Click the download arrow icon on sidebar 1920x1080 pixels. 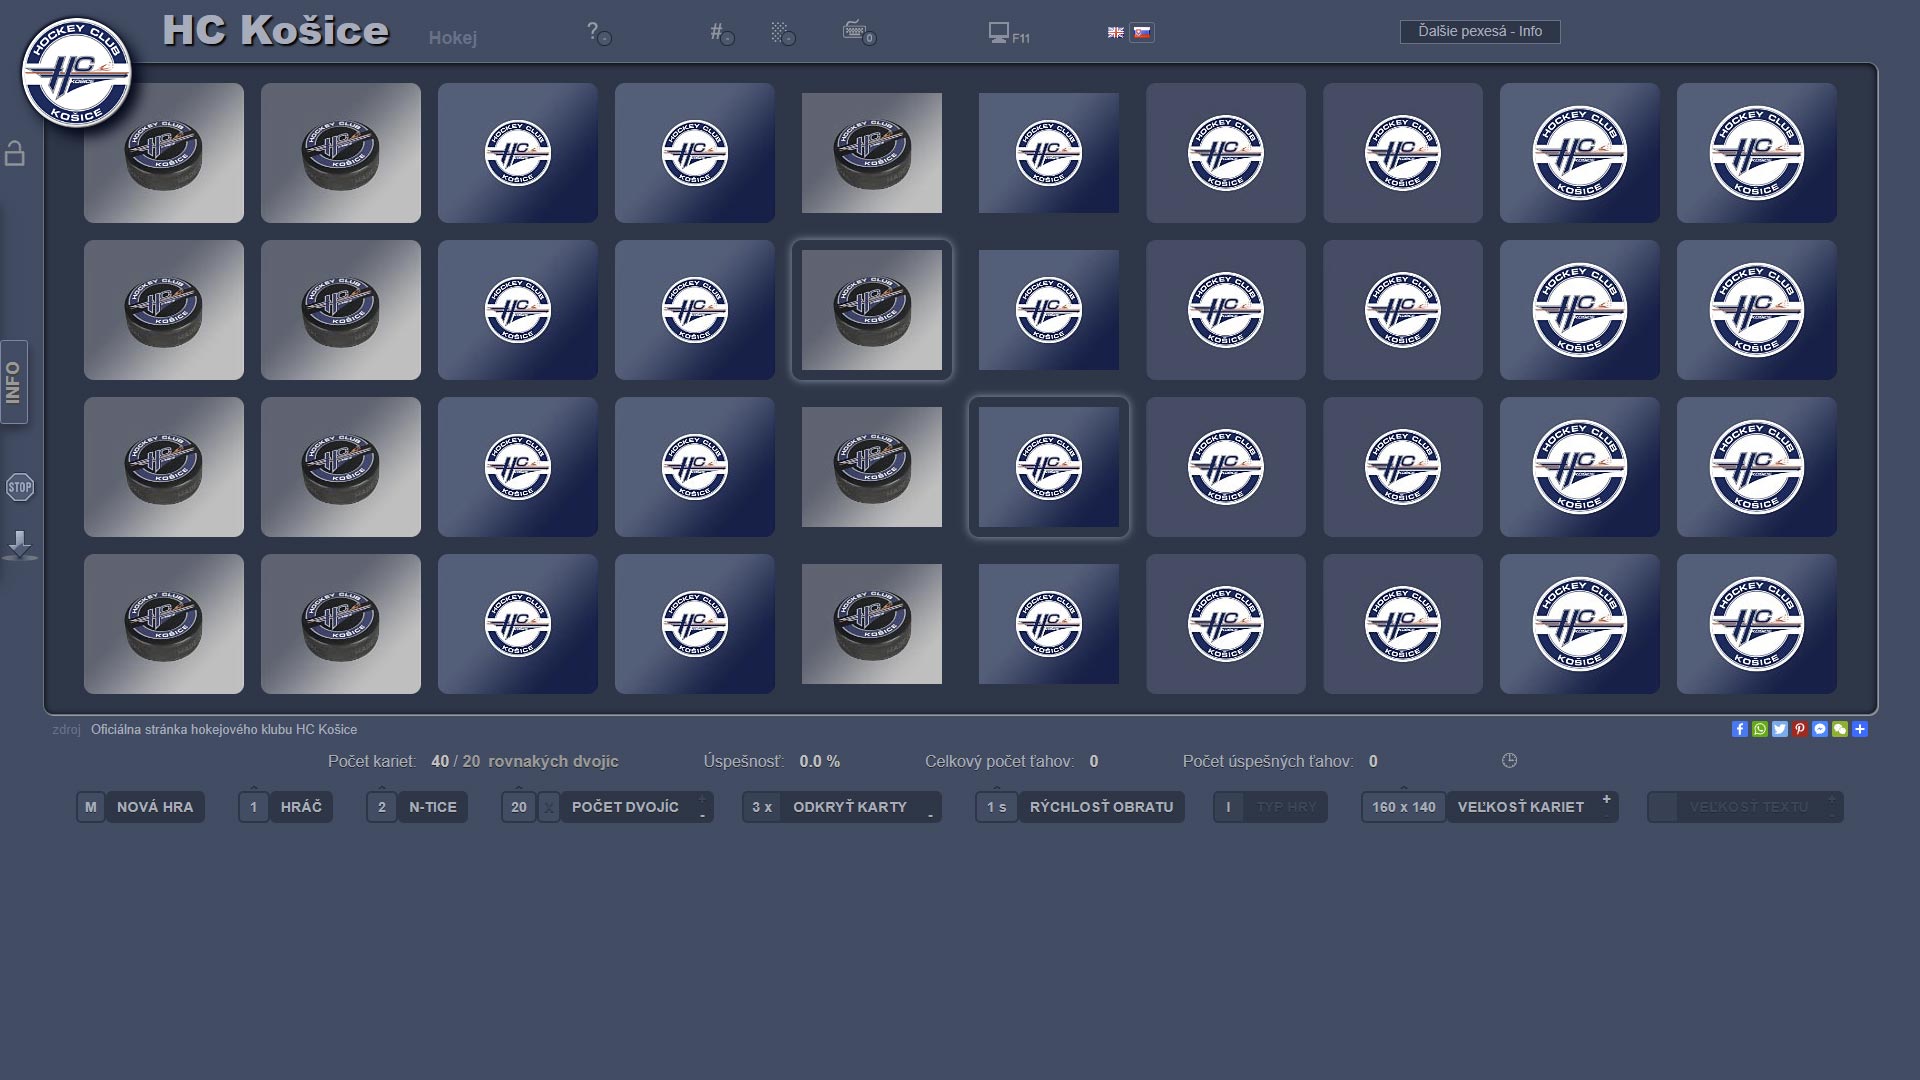(20, 546)
